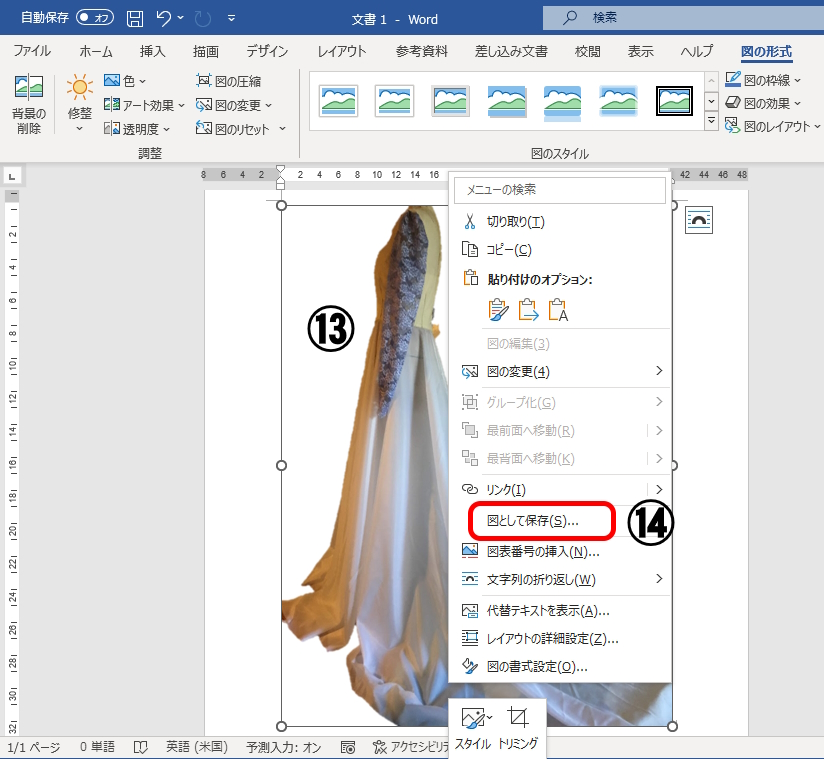Click the Redo icon in title bar
The height and width of the screenshot is (759, 824).
click(203, 18)
